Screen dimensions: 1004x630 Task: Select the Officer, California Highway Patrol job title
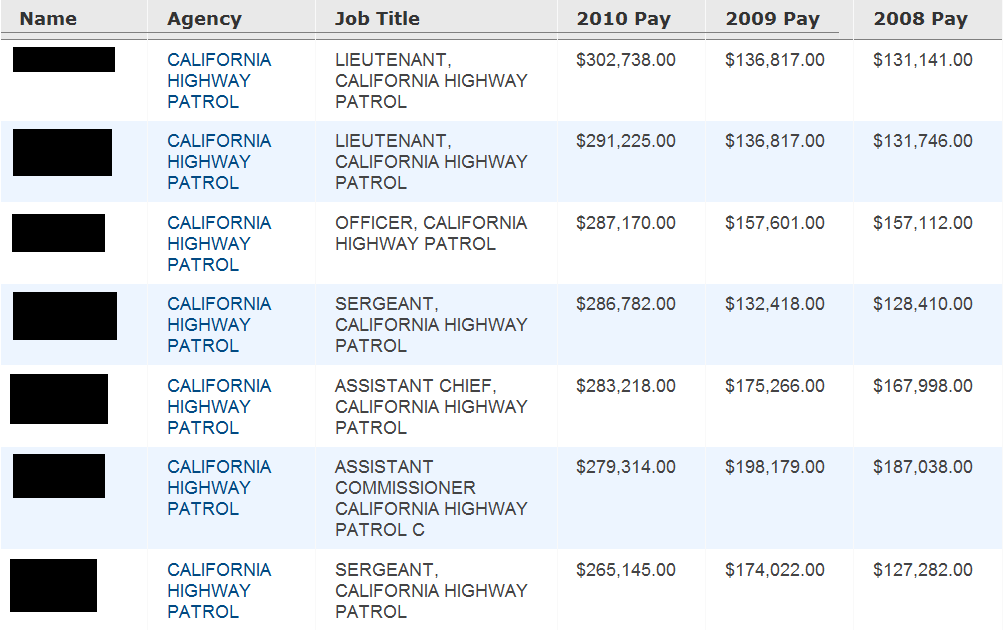click(431, 233)
